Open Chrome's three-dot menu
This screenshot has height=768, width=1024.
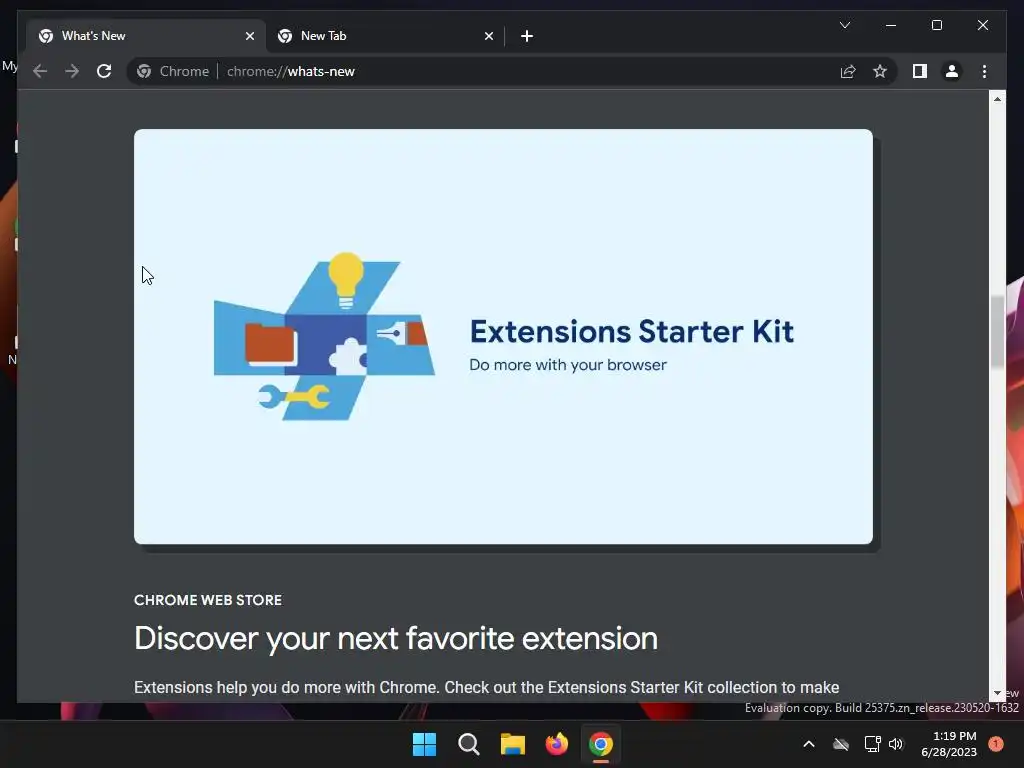tap(984, 71)
